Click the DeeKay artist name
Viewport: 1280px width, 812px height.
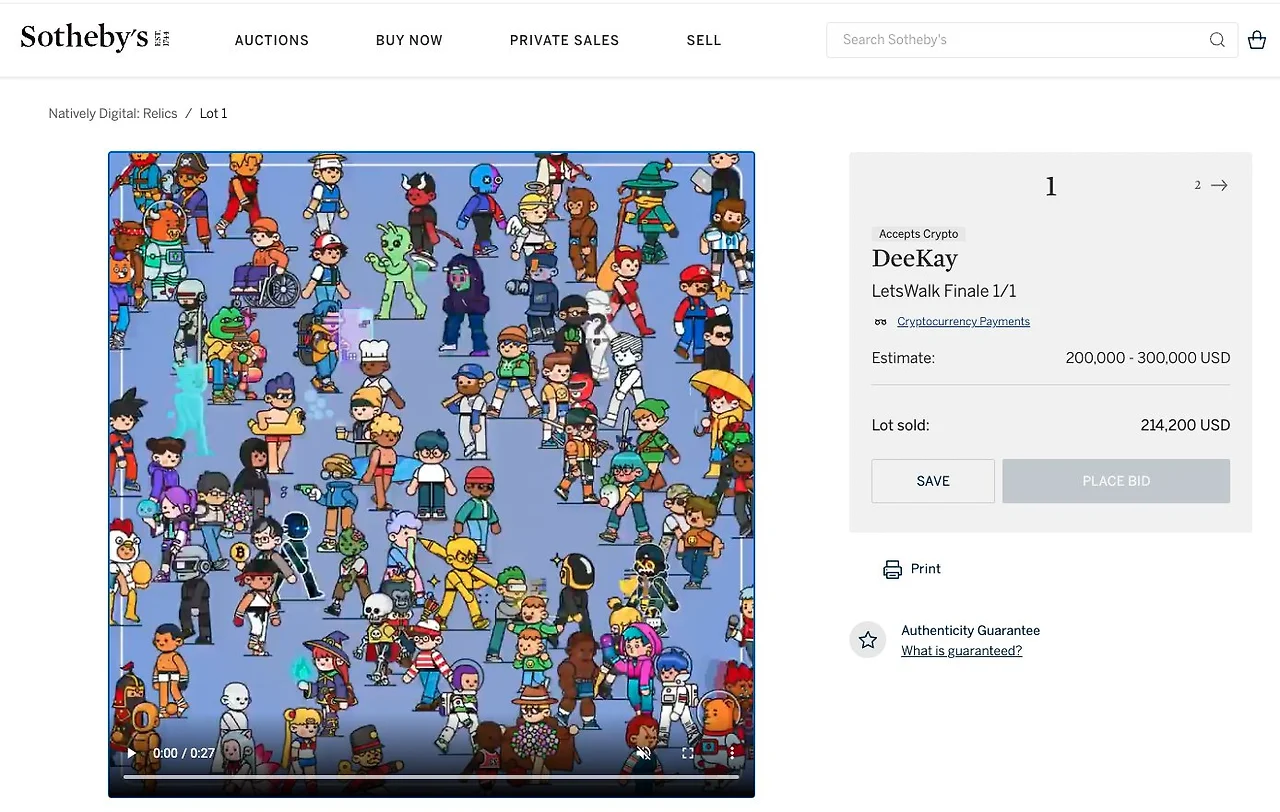pos(915,259)
